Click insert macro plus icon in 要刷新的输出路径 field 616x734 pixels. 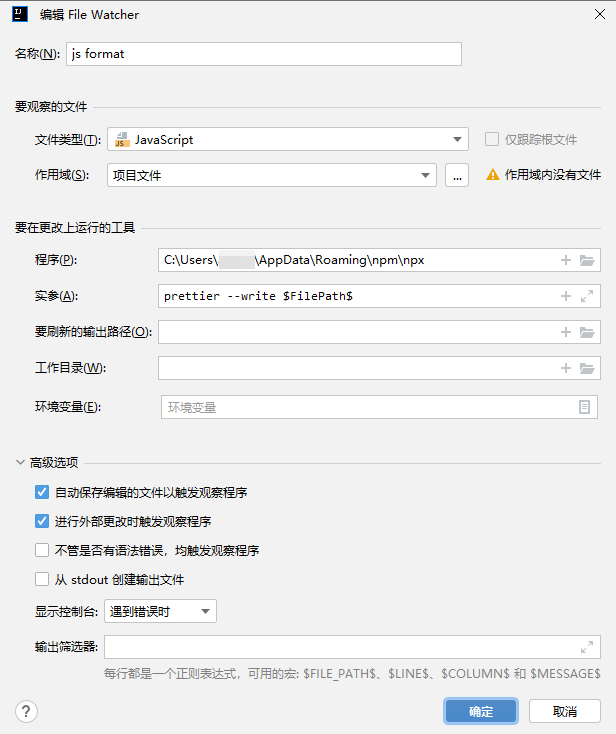click(566, 332)
